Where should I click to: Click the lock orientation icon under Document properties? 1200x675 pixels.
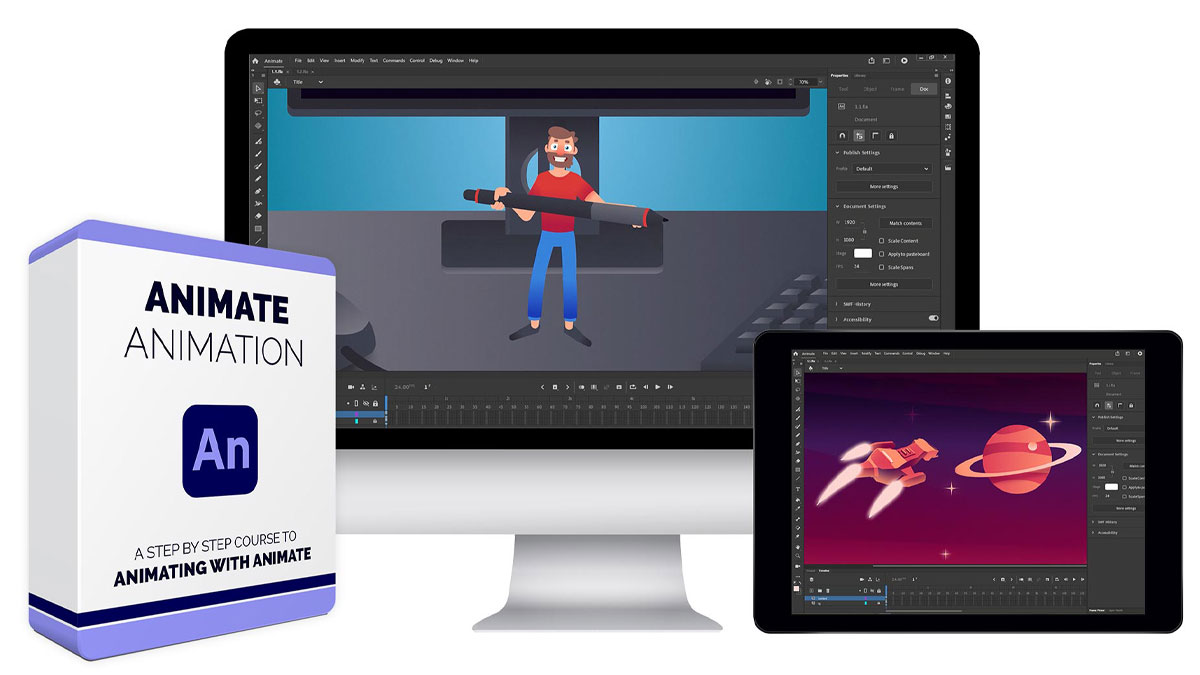pos(891,135)
